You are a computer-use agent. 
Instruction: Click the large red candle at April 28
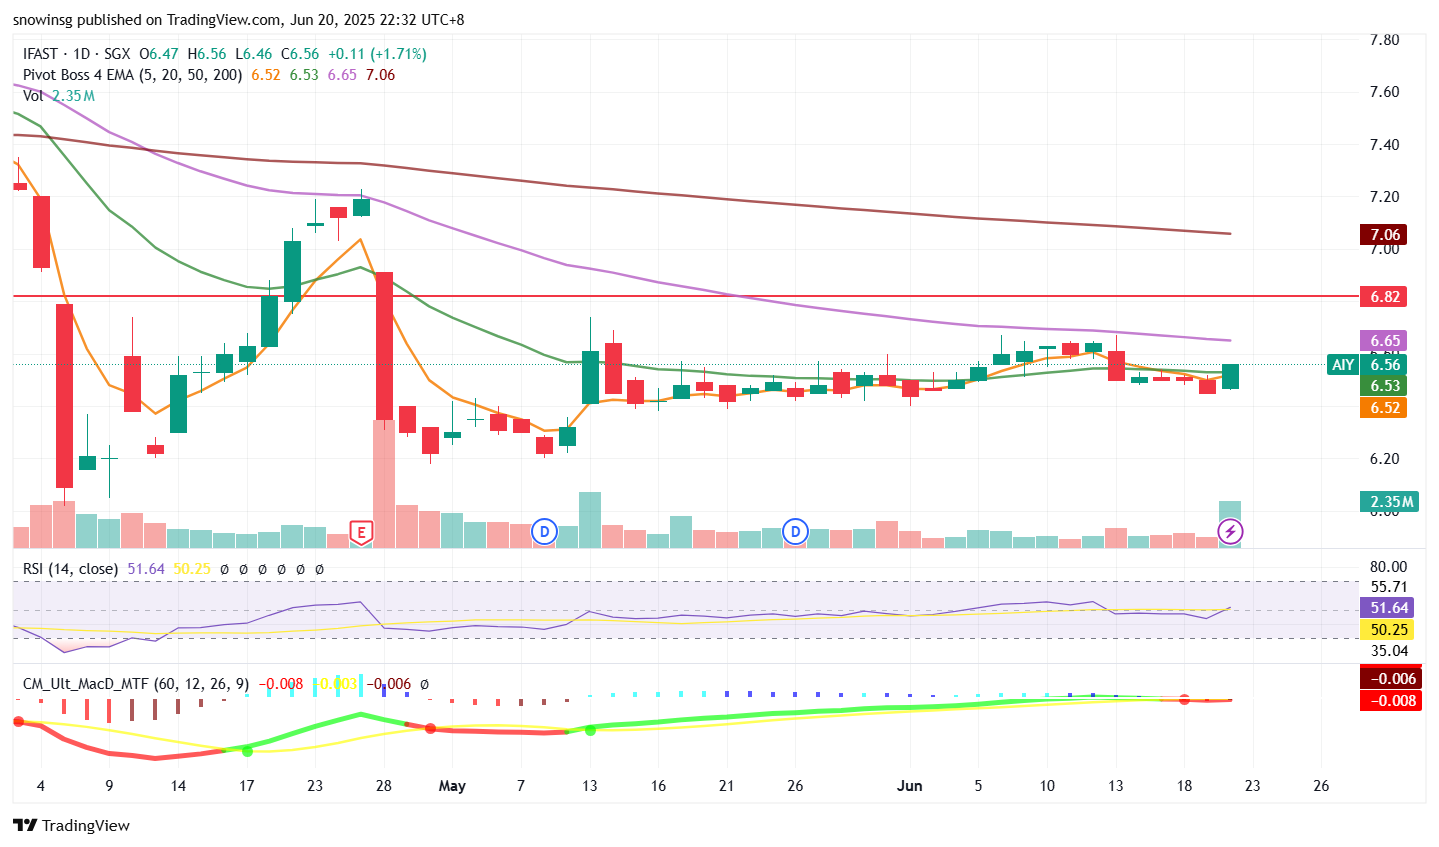(384, 346)
